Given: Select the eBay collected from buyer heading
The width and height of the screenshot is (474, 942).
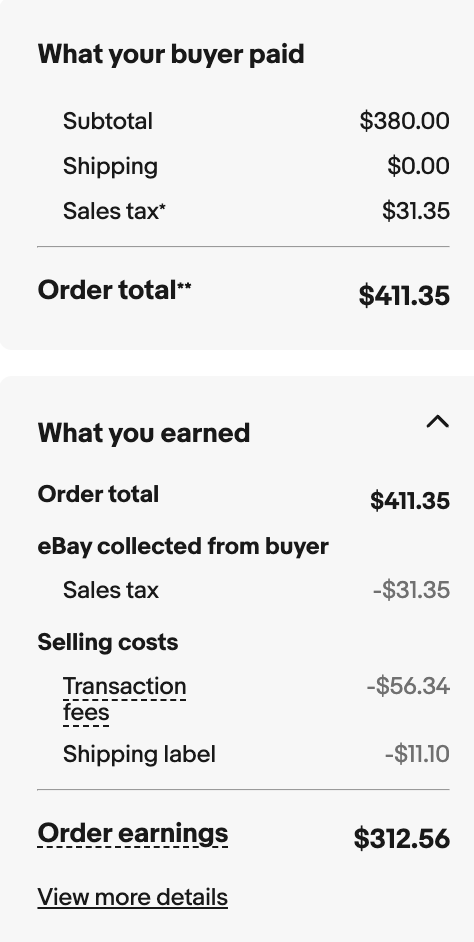Looking at the screenshot, I should (x=183, y=547).
